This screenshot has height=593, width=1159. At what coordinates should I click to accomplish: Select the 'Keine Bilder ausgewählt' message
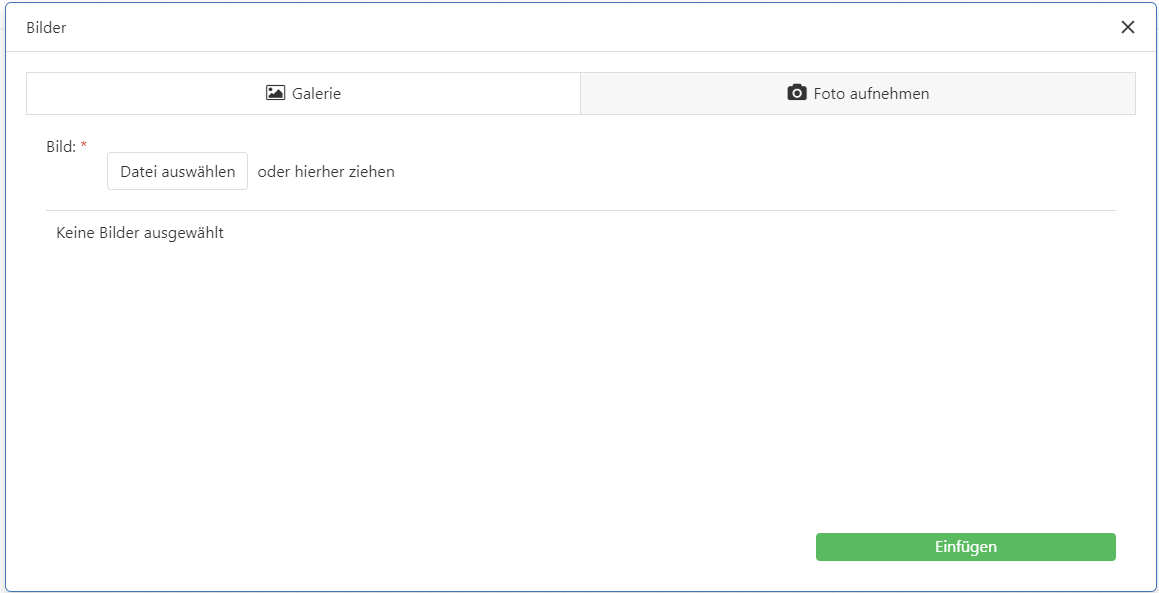[x=140, y=233]
